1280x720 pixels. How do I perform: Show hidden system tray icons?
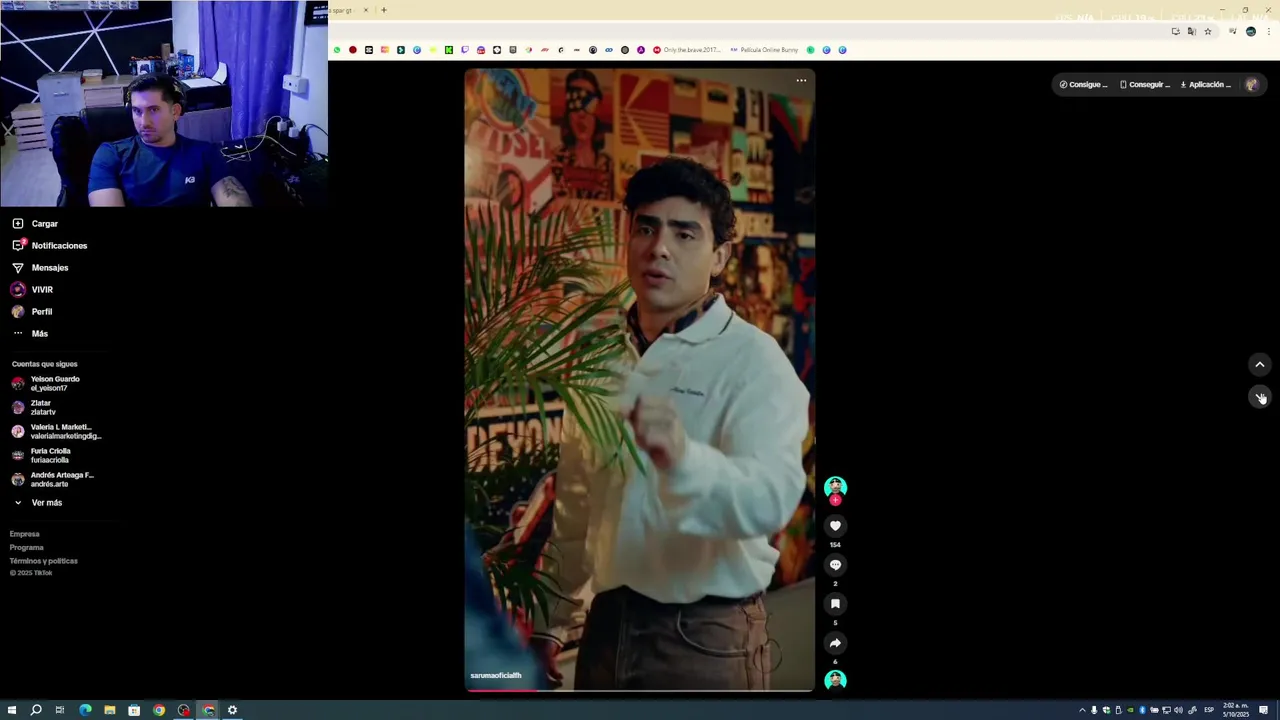tap(1082, 710)
